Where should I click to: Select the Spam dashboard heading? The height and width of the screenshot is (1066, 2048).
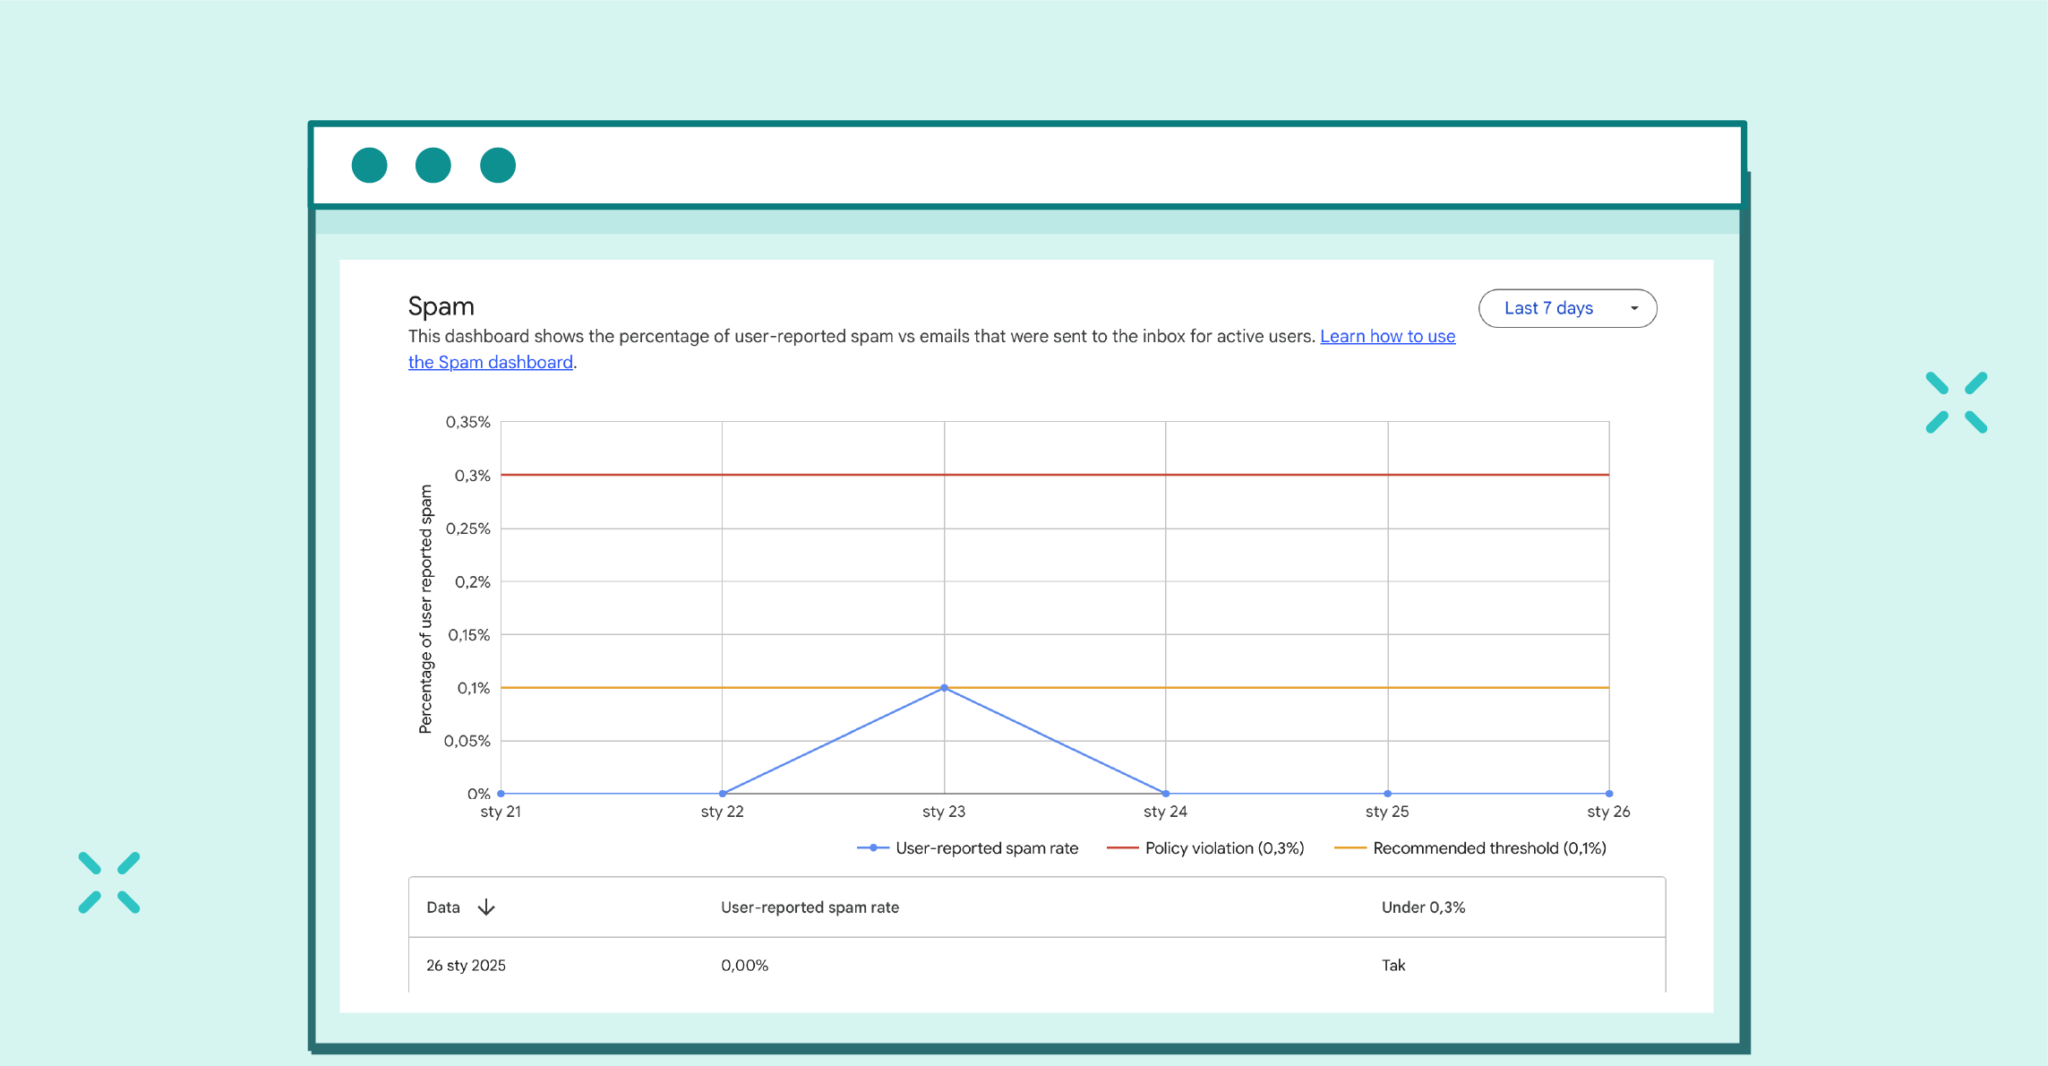click(441, 306)
